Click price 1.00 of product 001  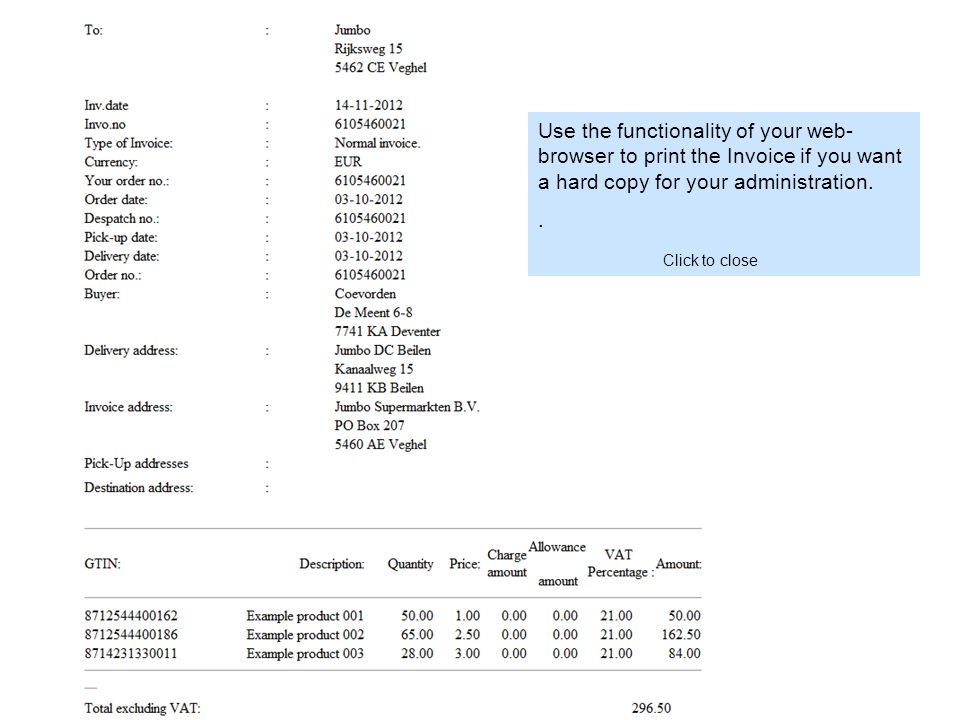pyautogui.click(x=467, y=616)
